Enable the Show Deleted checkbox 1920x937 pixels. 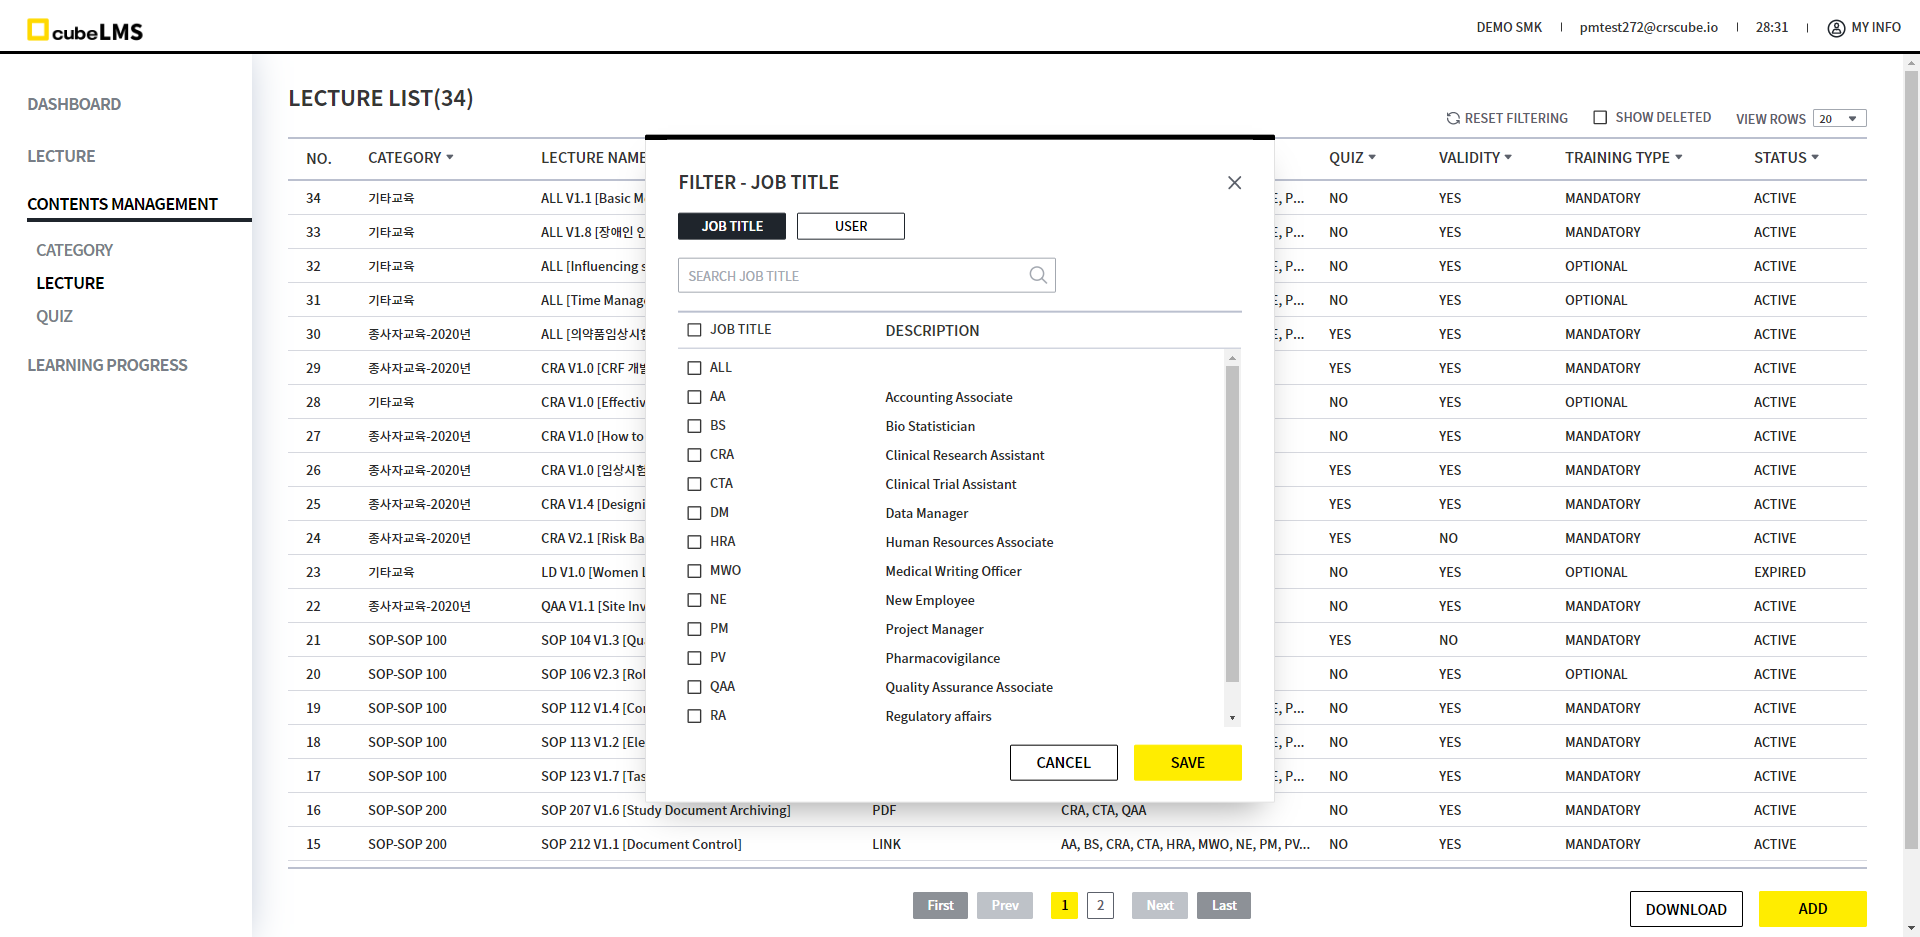click(1600, 118)
